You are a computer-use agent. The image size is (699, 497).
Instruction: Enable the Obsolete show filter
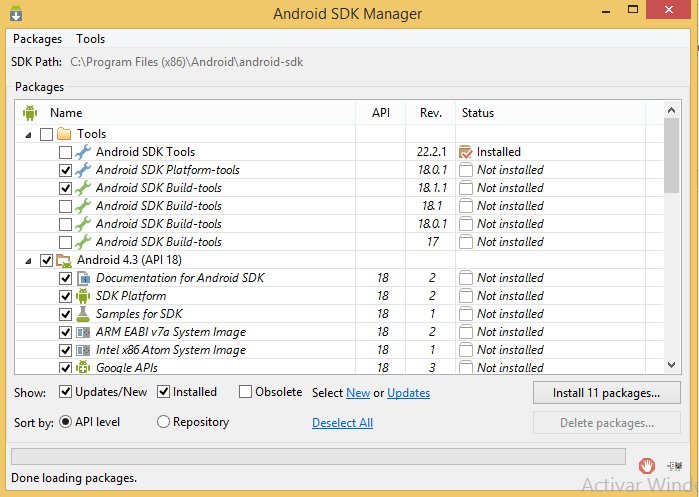(x=245, y=392)
